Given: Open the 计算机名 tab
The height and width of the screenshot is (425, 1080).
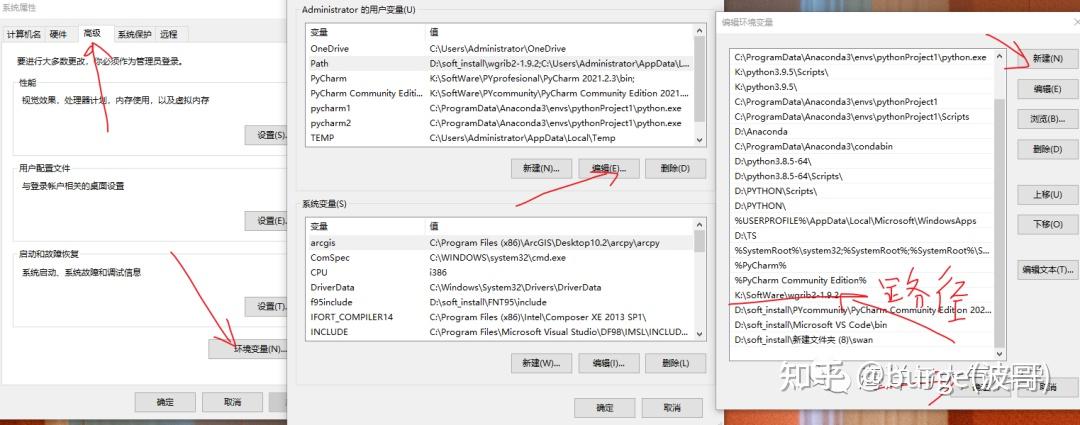Looking at the screenshot, I should coord(24,34).
